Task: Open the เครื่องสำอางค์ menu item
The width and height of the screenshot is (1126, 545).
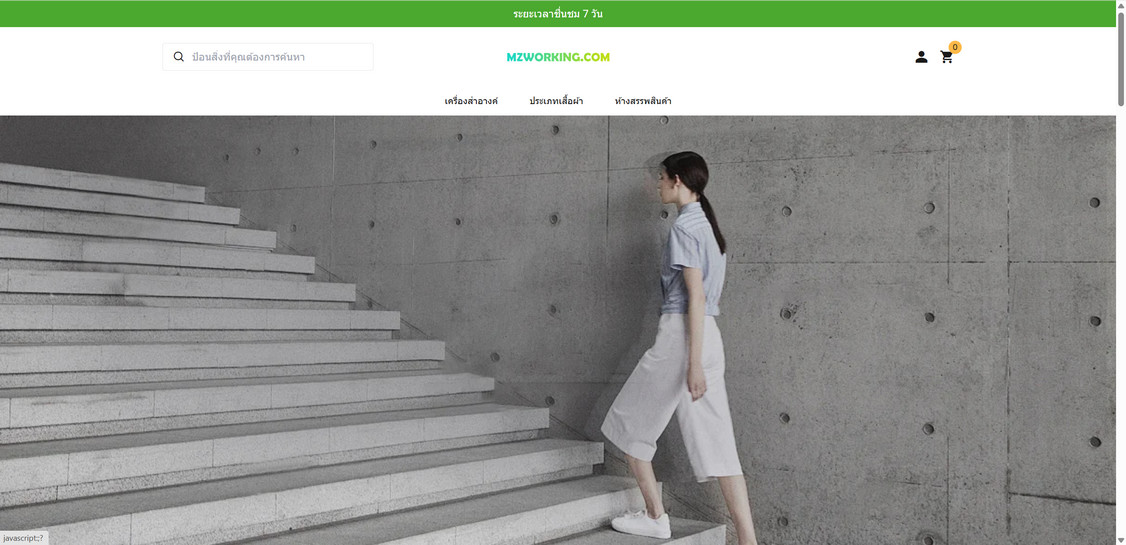Action: 471,101
